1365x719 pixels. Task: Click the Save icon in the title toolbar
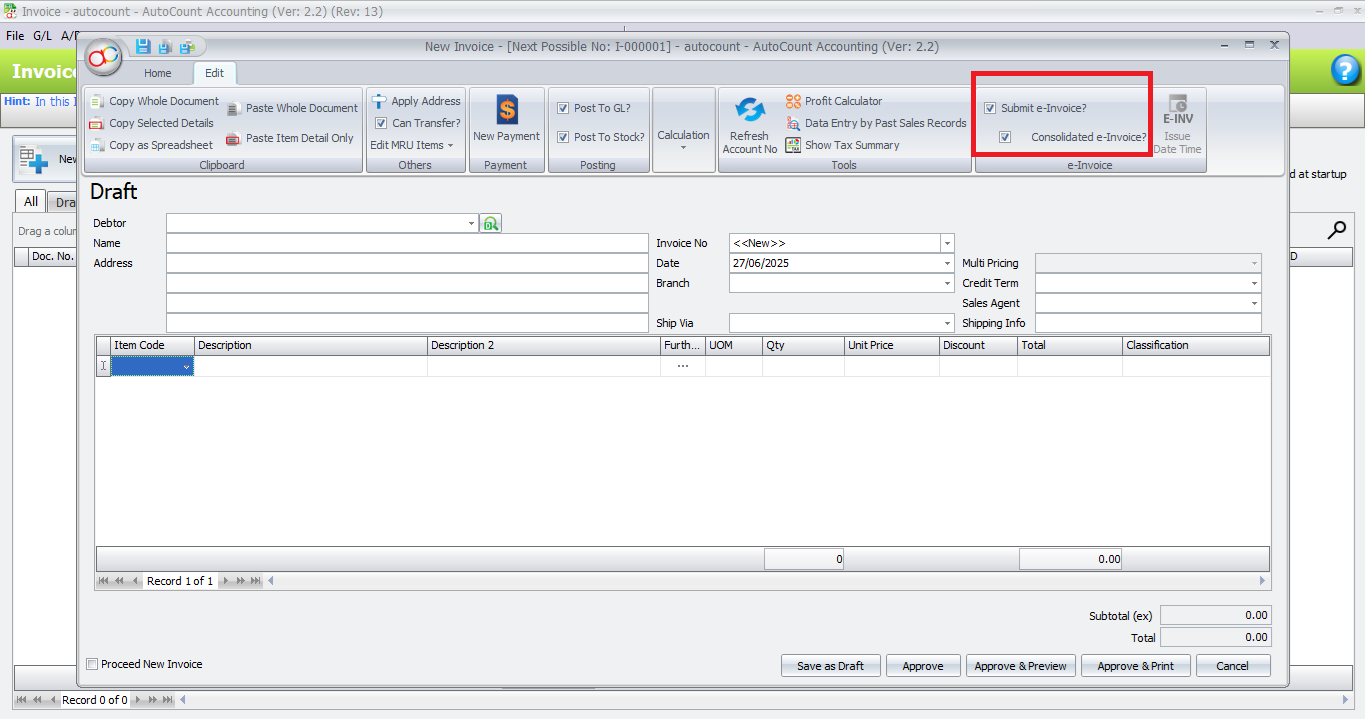[141, 46]
